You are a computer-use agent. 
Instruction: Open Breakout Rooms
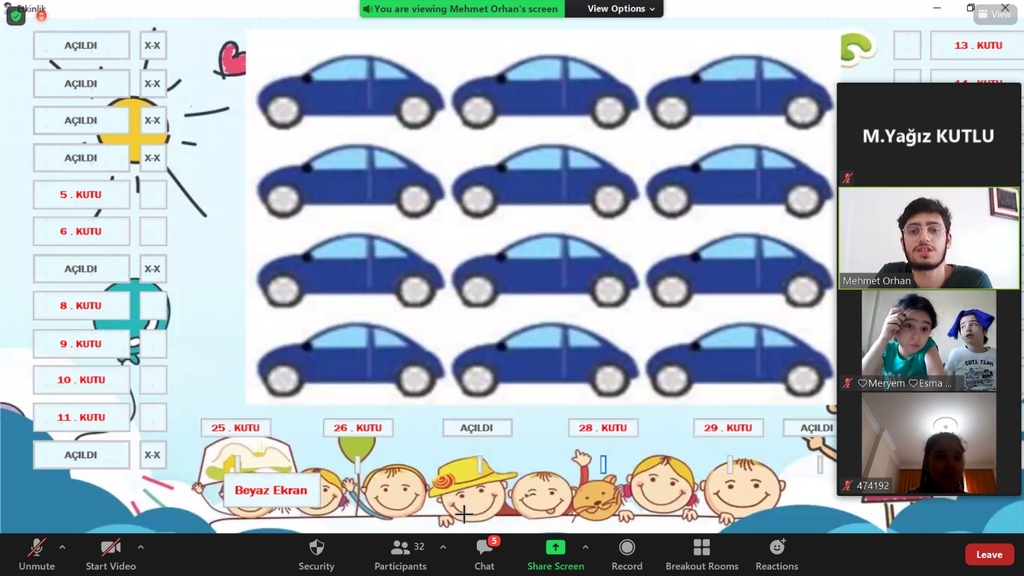[701, 554]
